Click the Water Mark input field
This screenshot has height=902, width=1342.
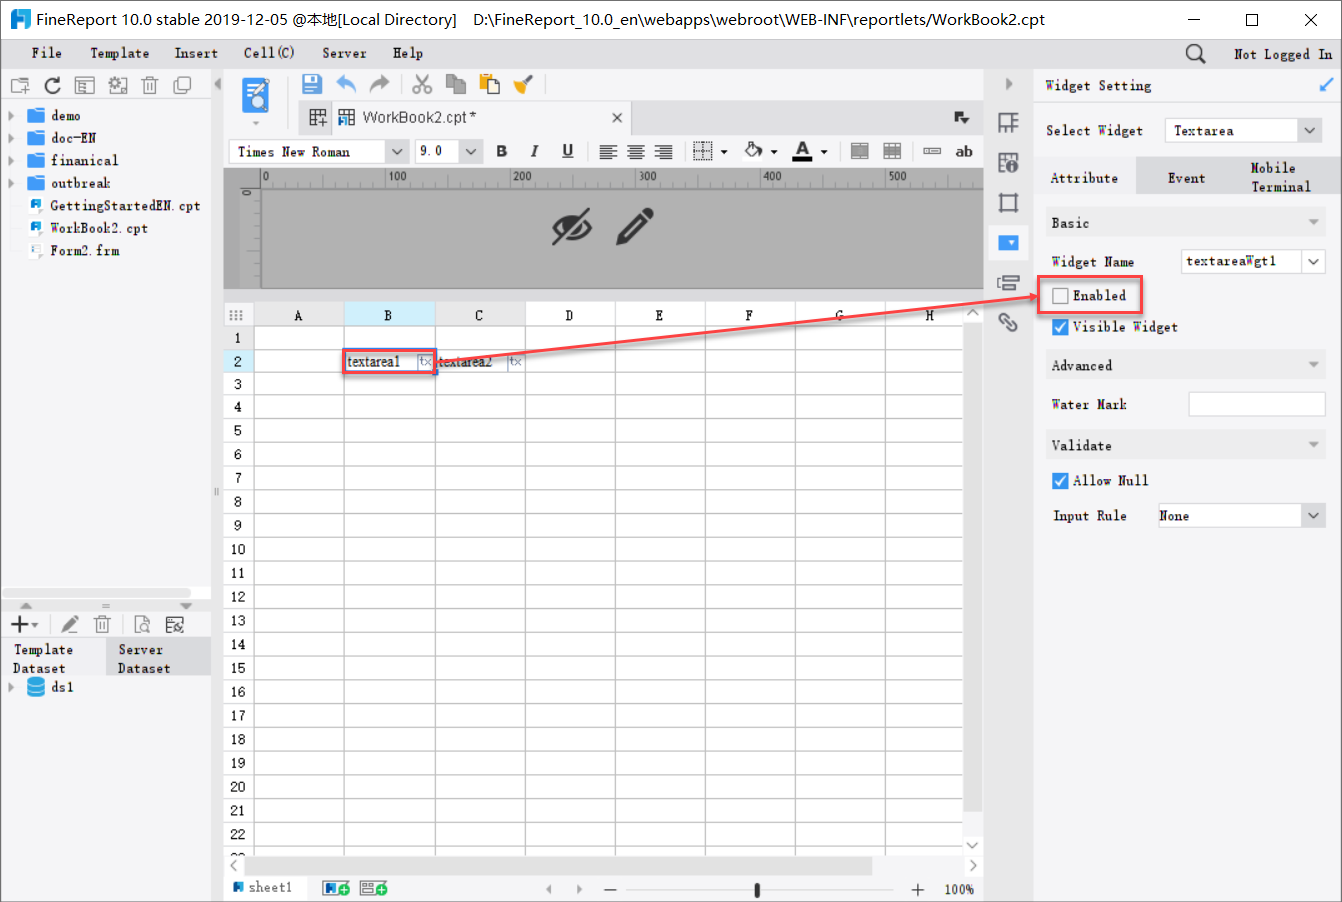pyautogui.click(x=1257, y=404)
